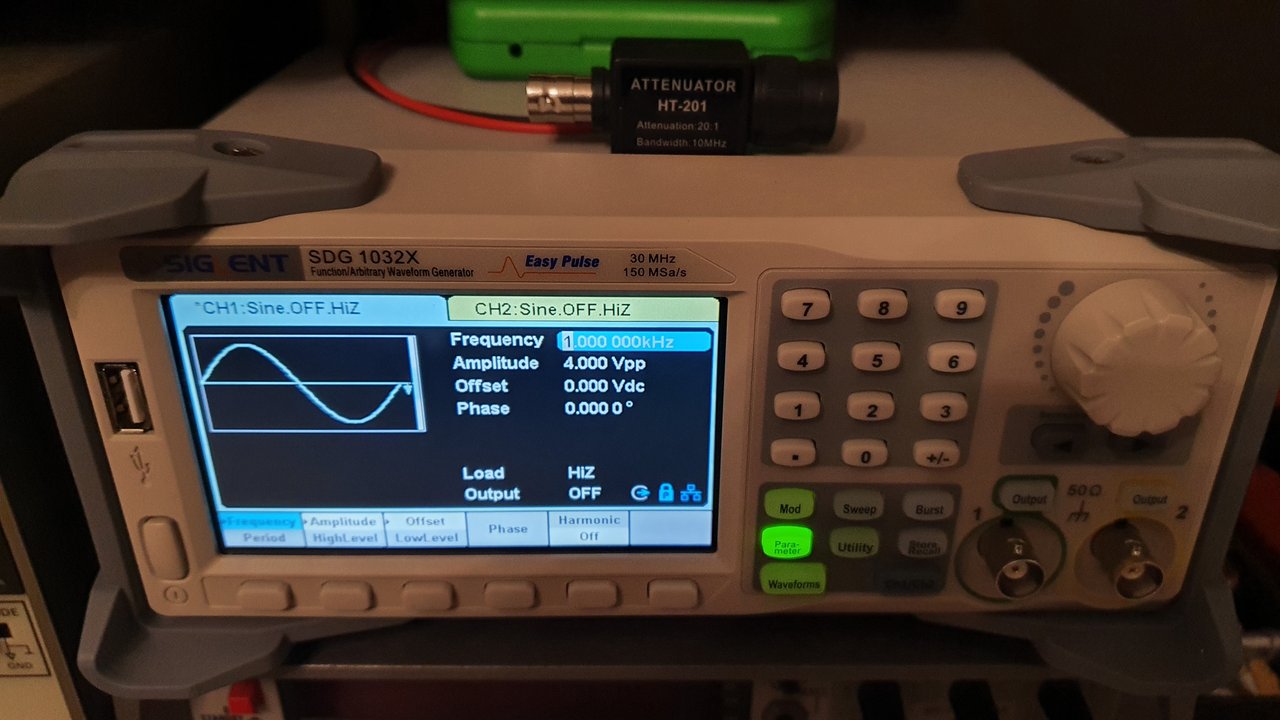Click the illuminated Parameter button
1280x720 pixels.
[786, 543]
